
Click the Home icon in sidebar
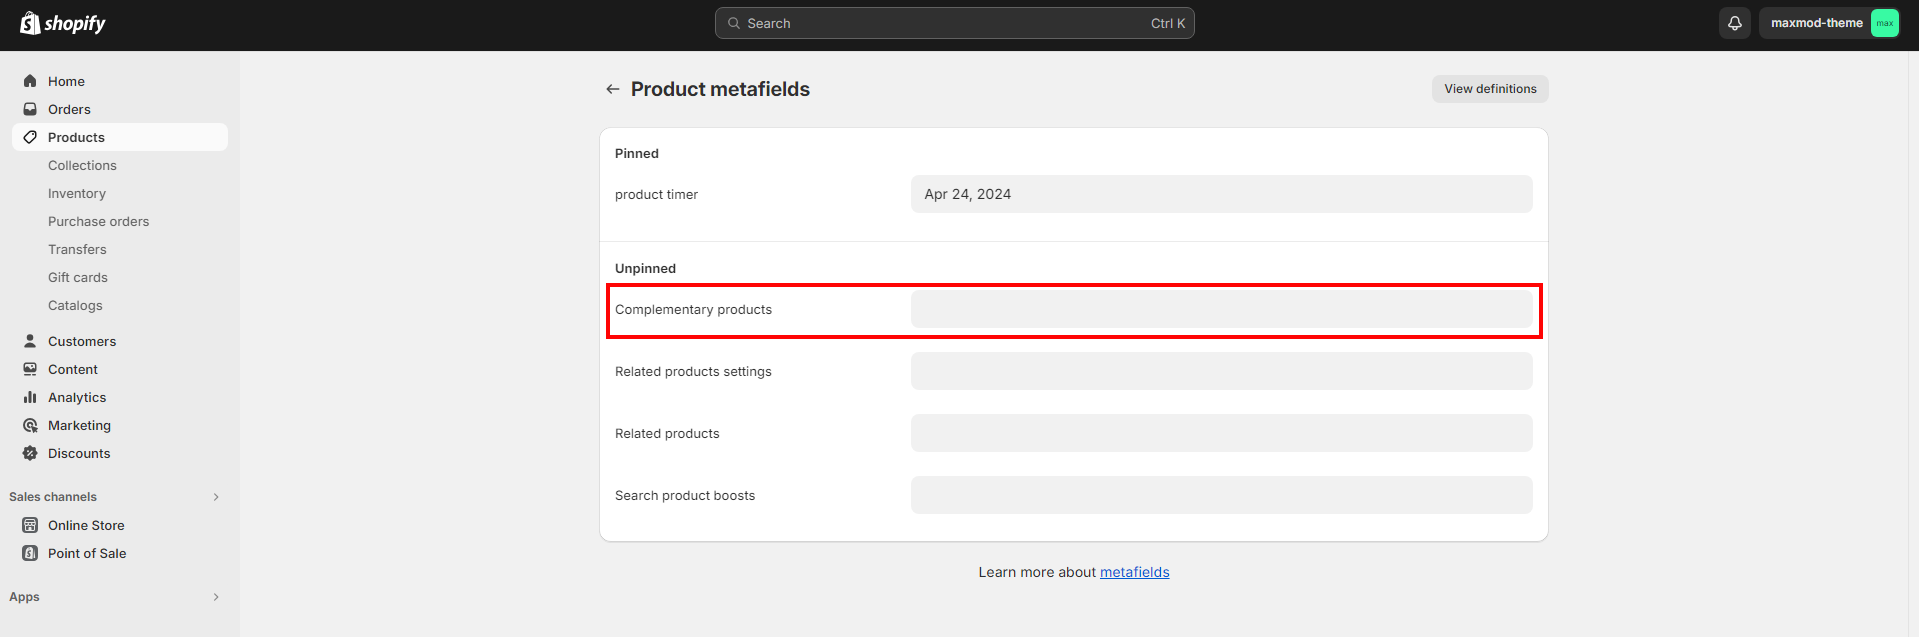point(30,81)
